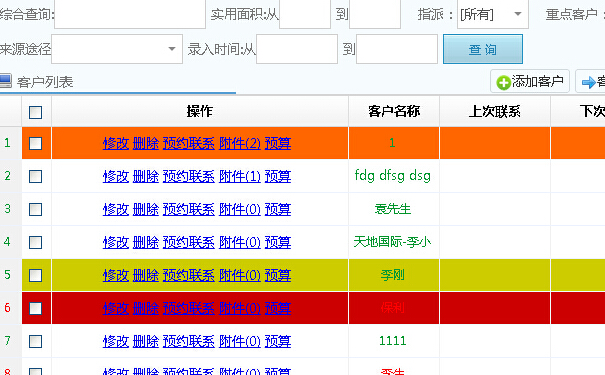Viewport: 605px width, 375px height.
Task: Open the 指派 dropdown showing [所有]
Action: tap(493, 14)
